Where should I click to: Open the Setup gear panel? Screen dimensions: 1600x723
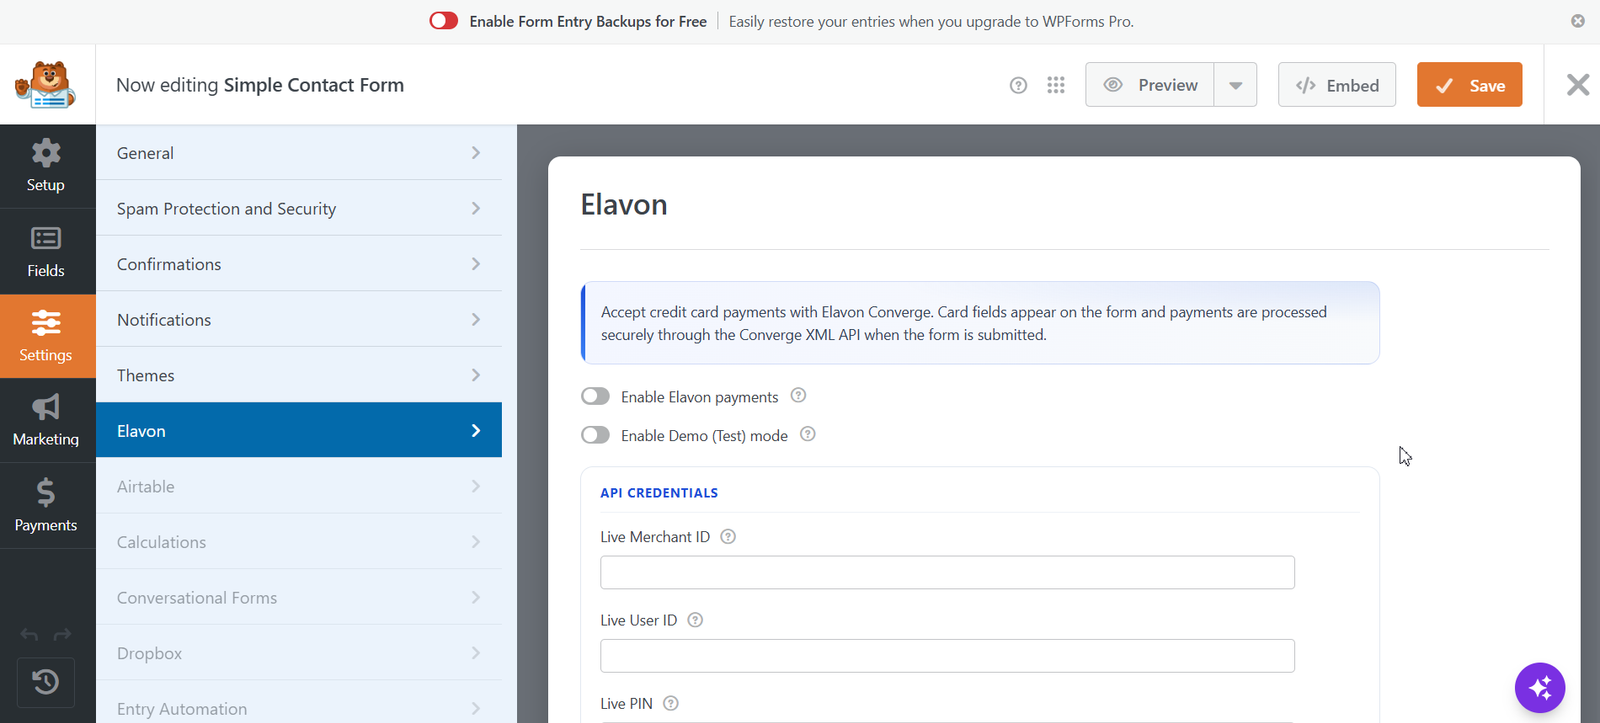[46, 166]
